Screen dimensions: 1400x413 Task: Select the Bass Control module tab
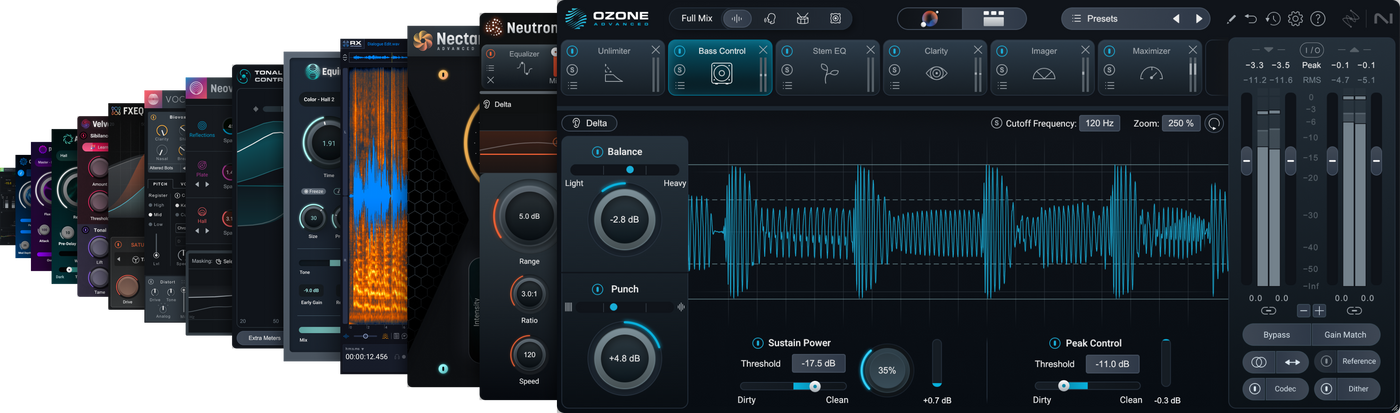click(721, 67)
